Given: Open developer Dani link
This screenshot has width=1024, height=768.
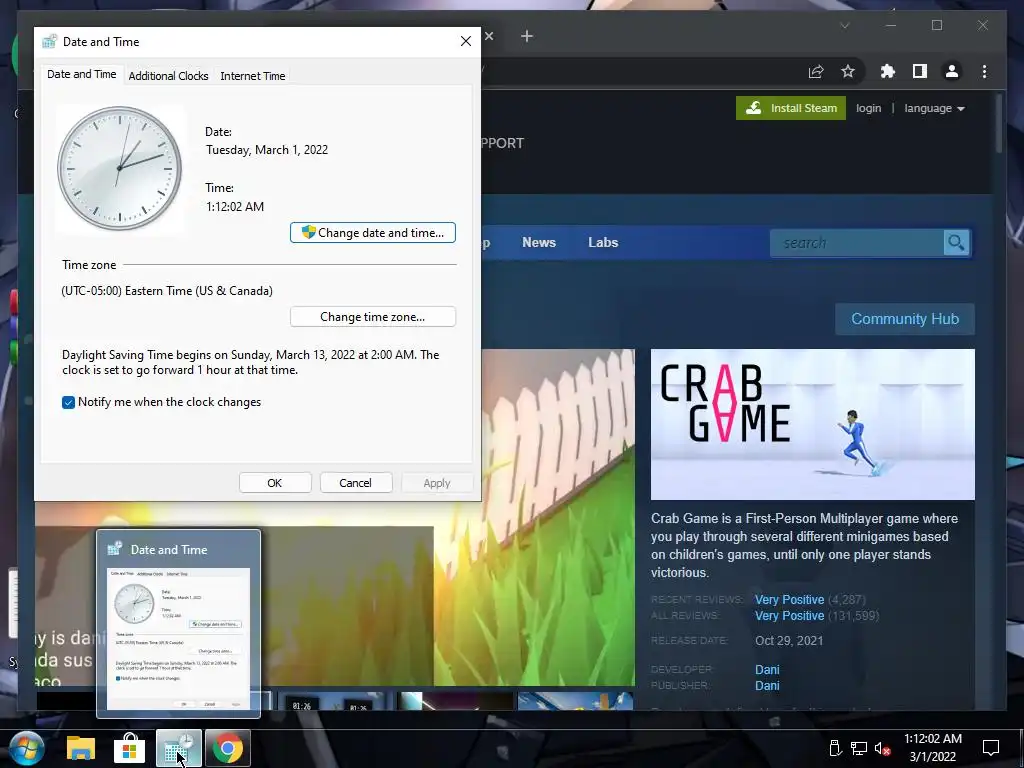Looking at the screenshot, I should point(767,669).
